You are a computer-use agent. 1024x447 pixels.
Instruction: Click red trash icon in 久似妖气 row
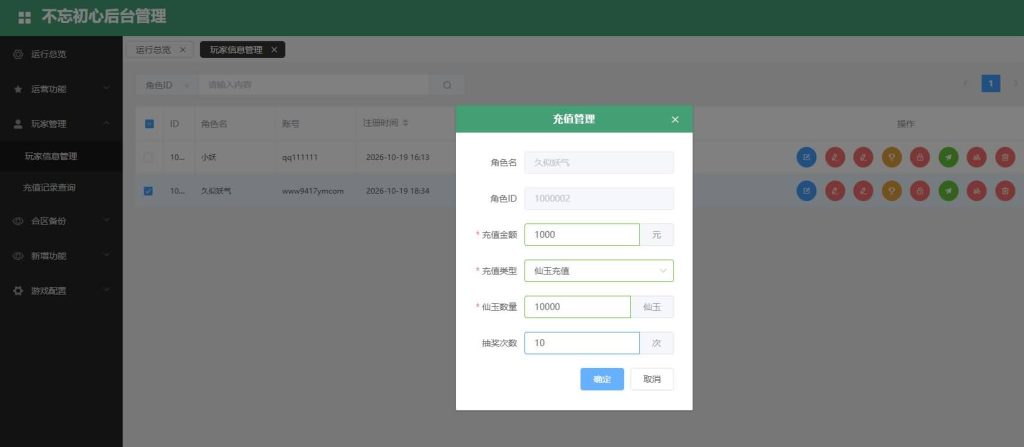tap(1005, 190)
